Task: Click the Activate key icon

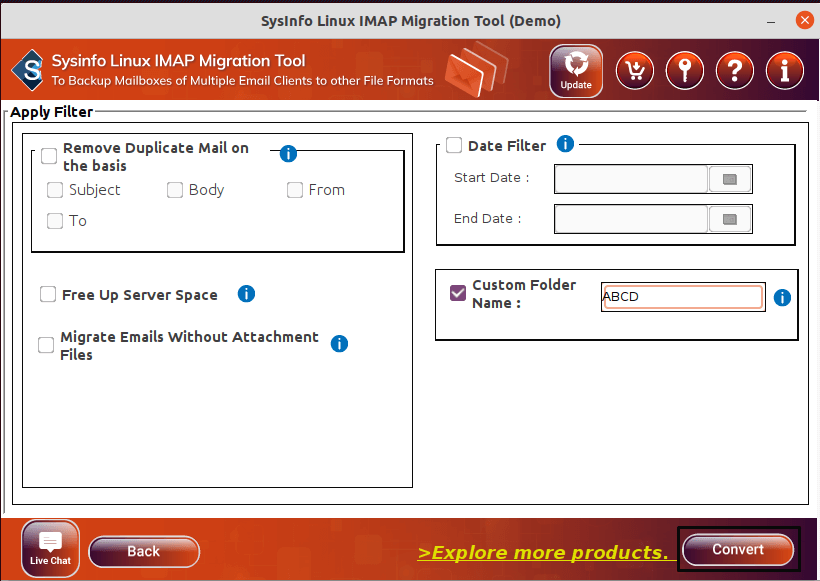Action: [685, 71]
